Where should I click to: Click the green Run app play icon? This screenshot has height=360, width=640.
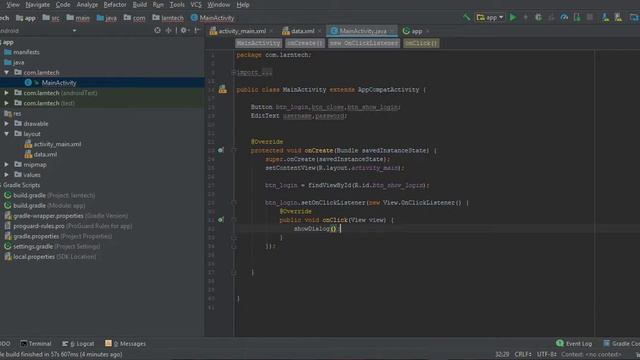513,17
